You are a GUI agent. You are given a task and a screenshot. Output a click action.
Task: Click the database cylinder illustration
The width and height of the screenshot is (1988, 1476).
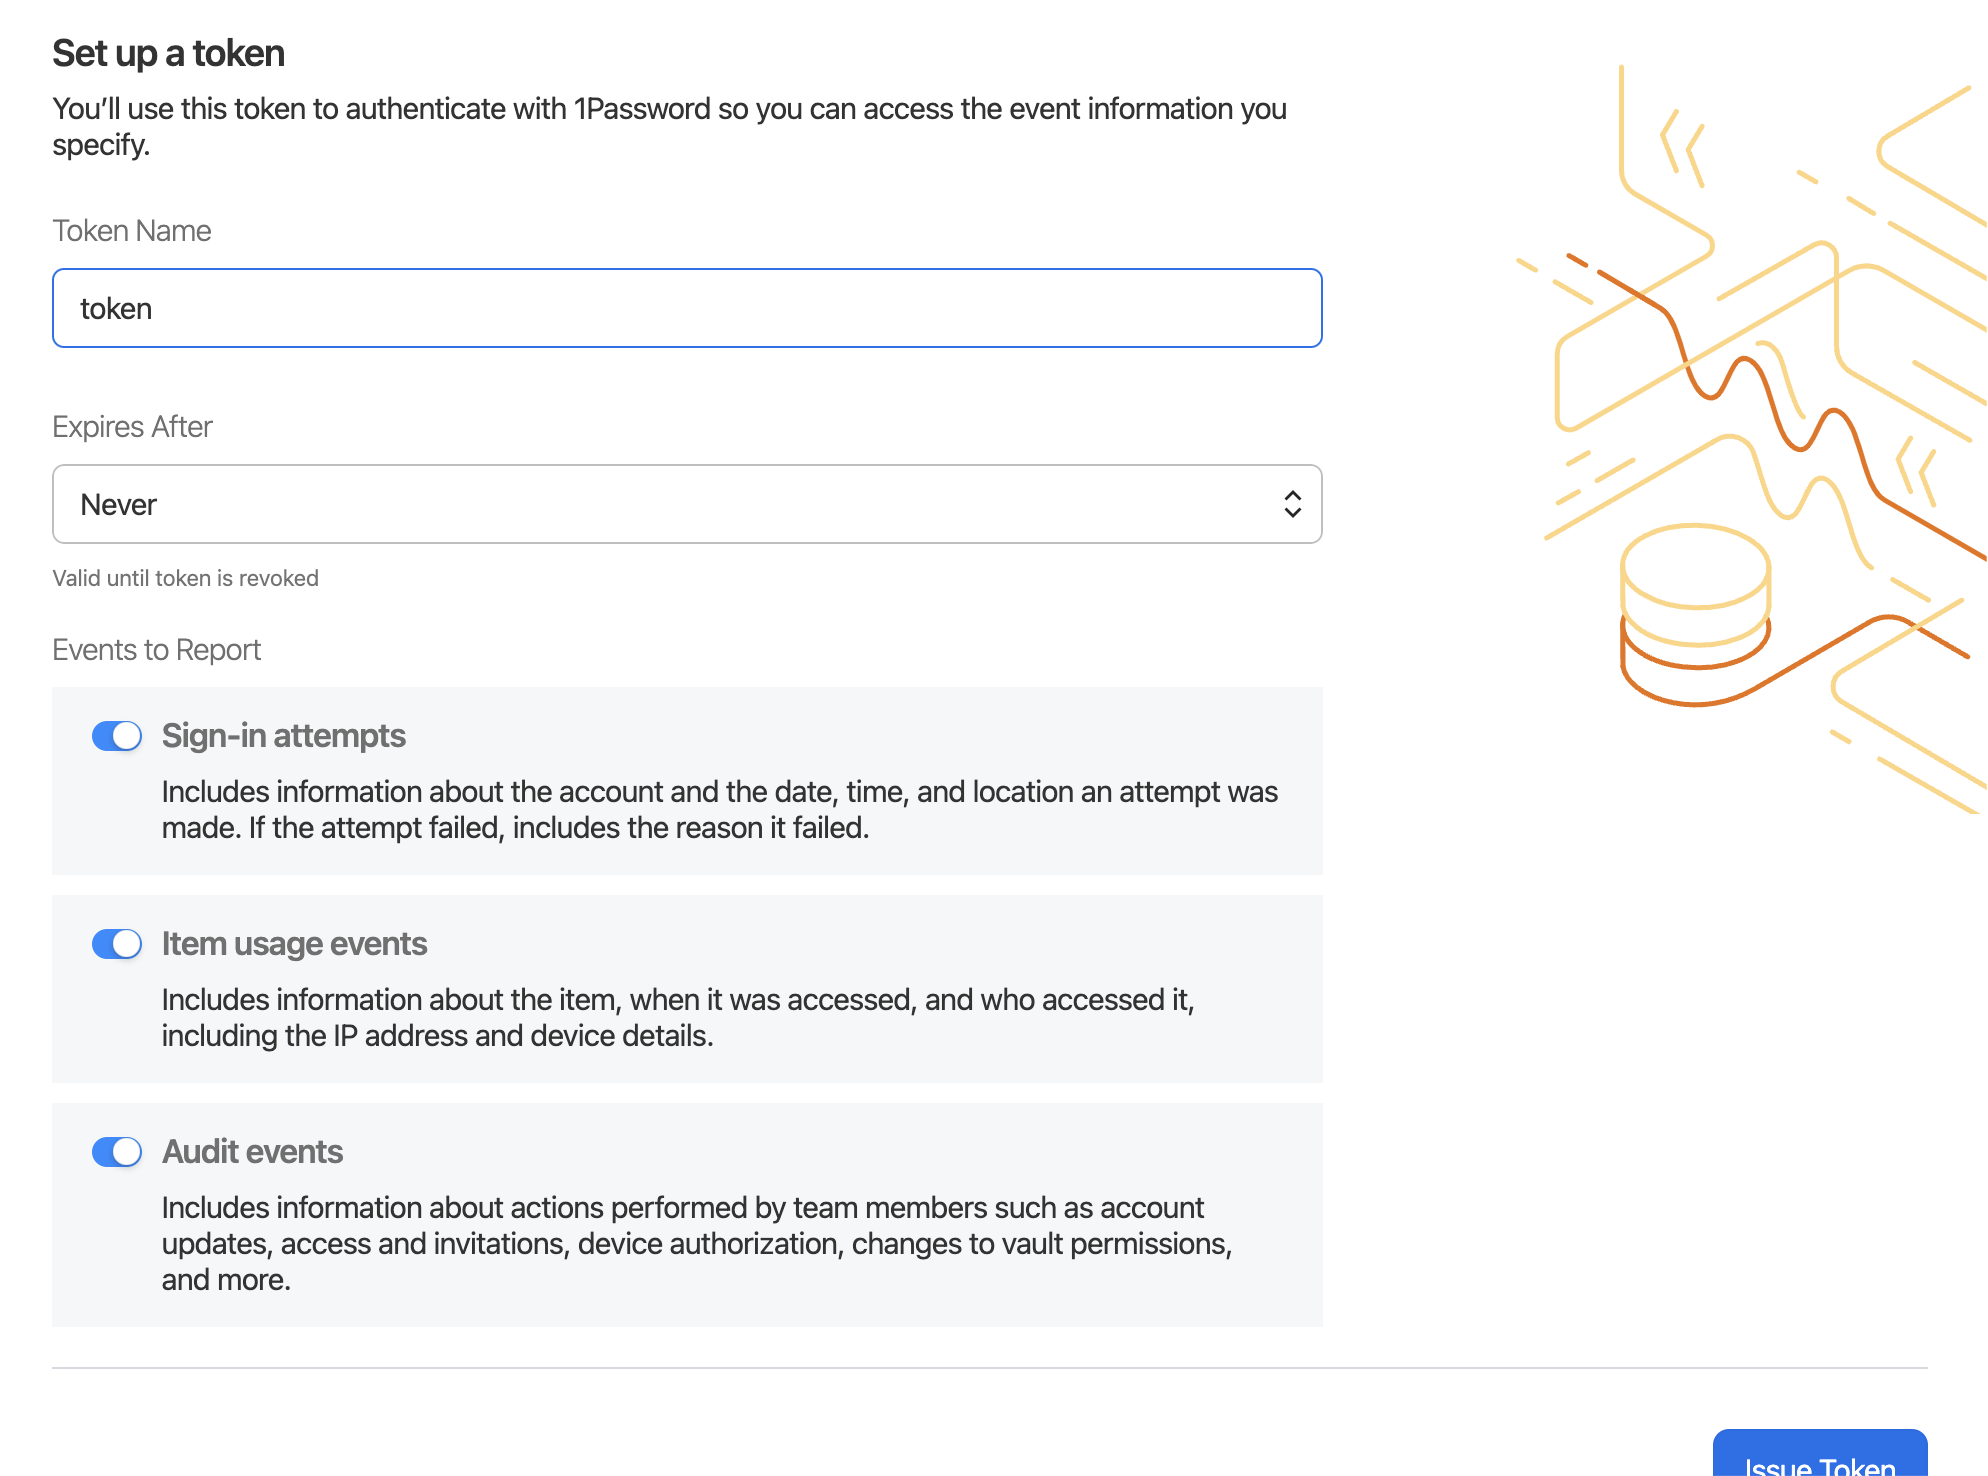[1695, 610]
